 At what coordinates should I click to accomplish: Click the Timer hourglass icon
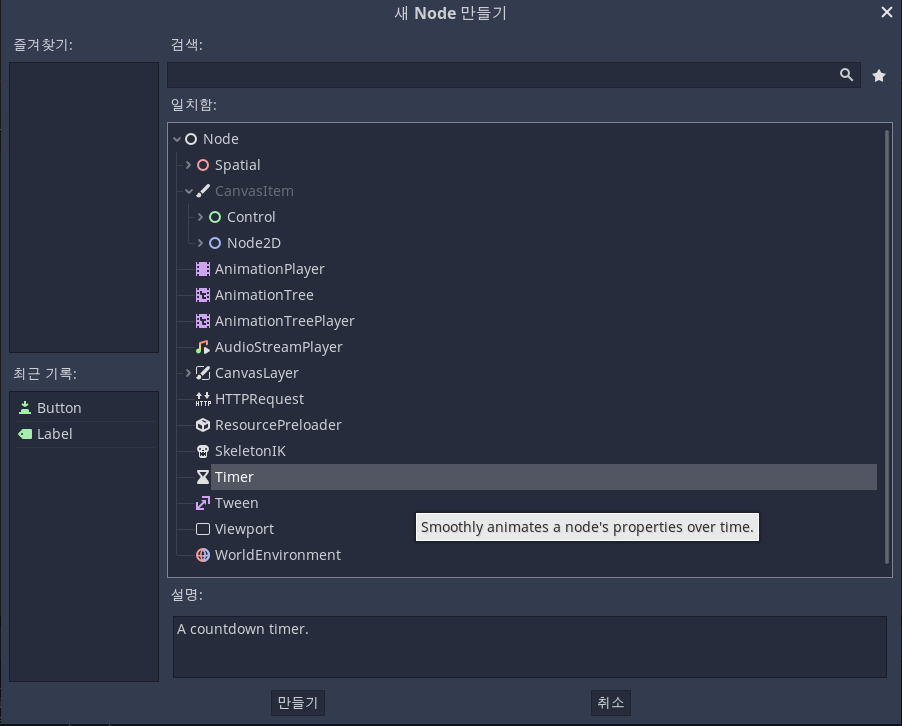(x=203, y=477)
